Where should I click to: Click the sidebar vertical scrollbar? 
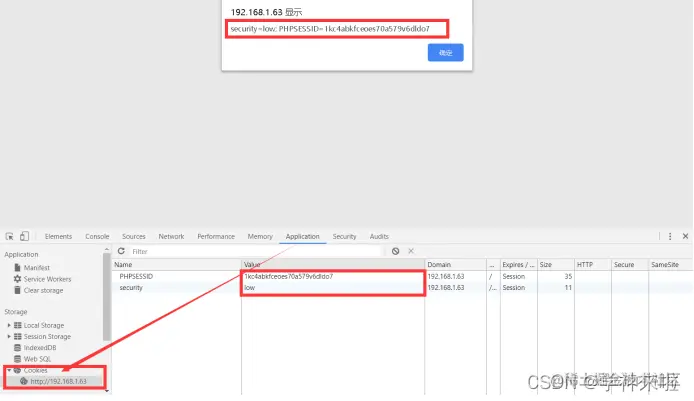[x=107, y=297]
